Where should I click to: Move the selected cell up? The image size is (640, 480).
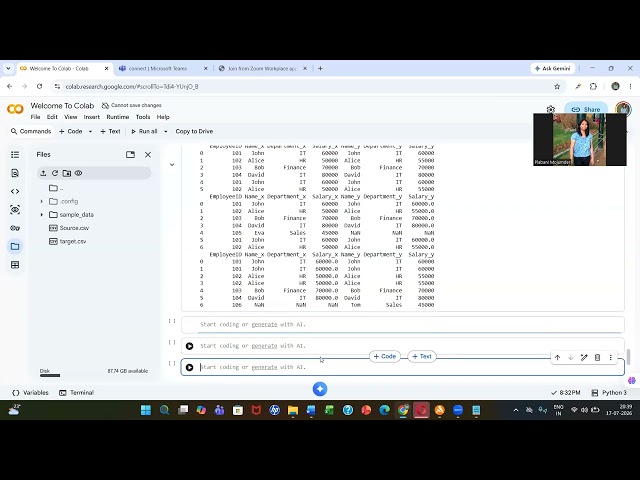(558, 358)
